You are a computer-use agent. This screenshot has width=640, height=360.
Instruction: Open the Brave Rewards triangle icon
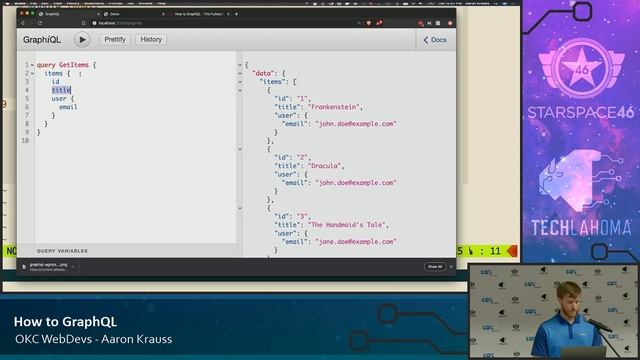pos(379,23)
